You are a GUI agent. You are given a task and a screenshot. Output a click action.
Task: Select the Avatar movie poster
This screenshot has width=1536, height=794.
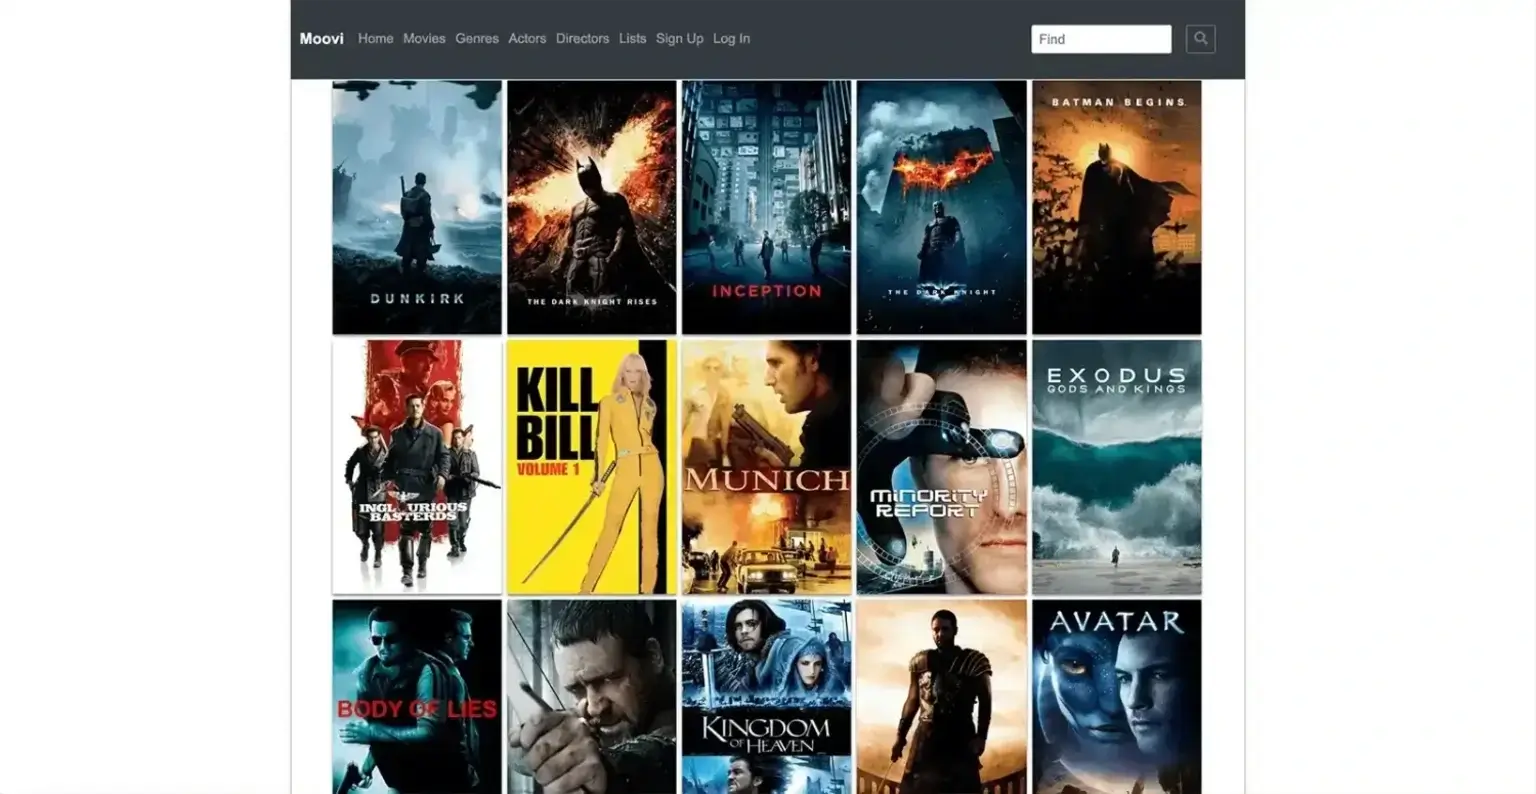pos(1116,697)
